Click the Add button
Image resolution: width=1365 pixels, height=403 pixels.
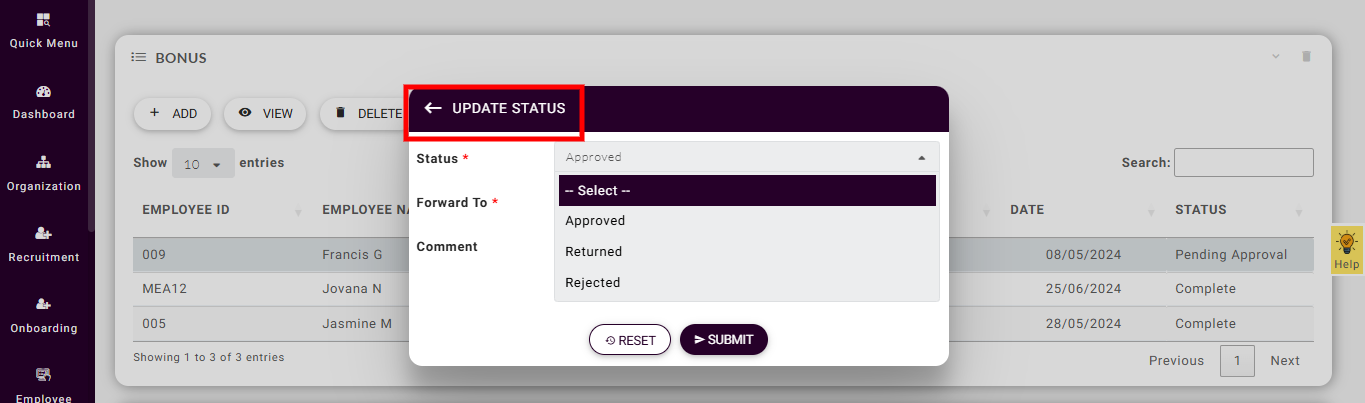click(x=172, y=114)
